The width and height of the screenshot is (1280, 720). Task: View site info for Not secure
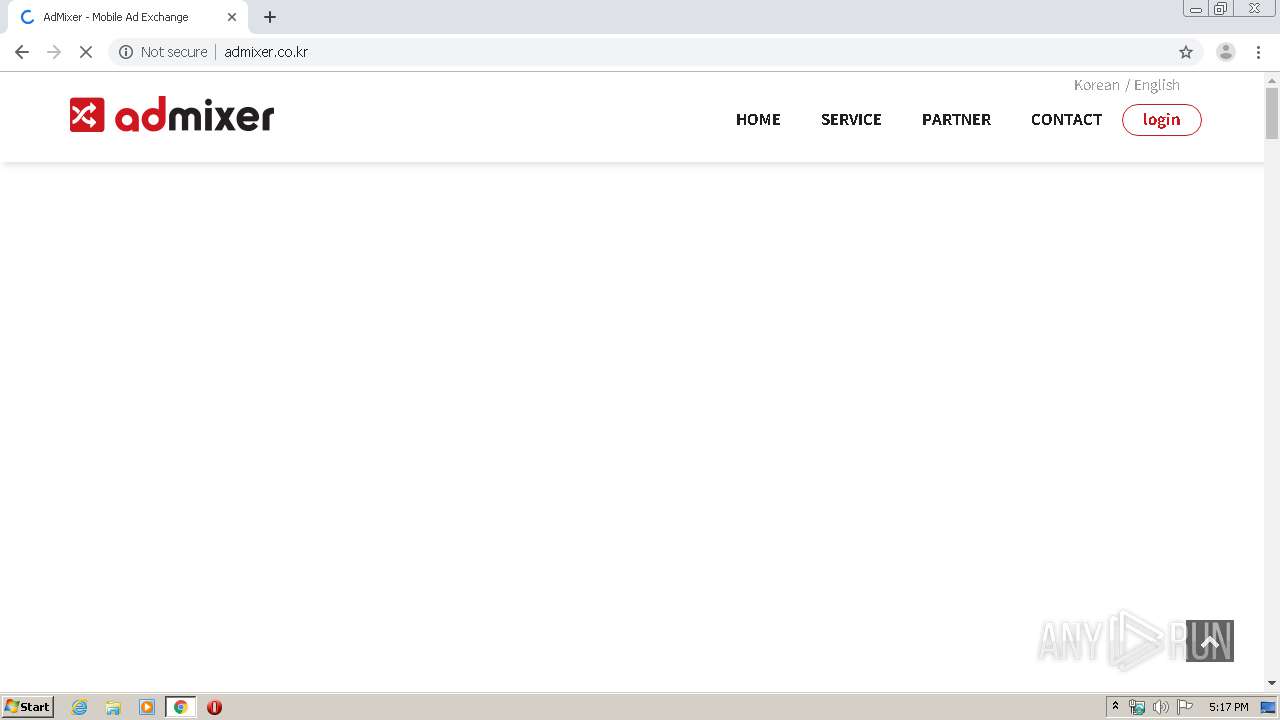point(163,52)
